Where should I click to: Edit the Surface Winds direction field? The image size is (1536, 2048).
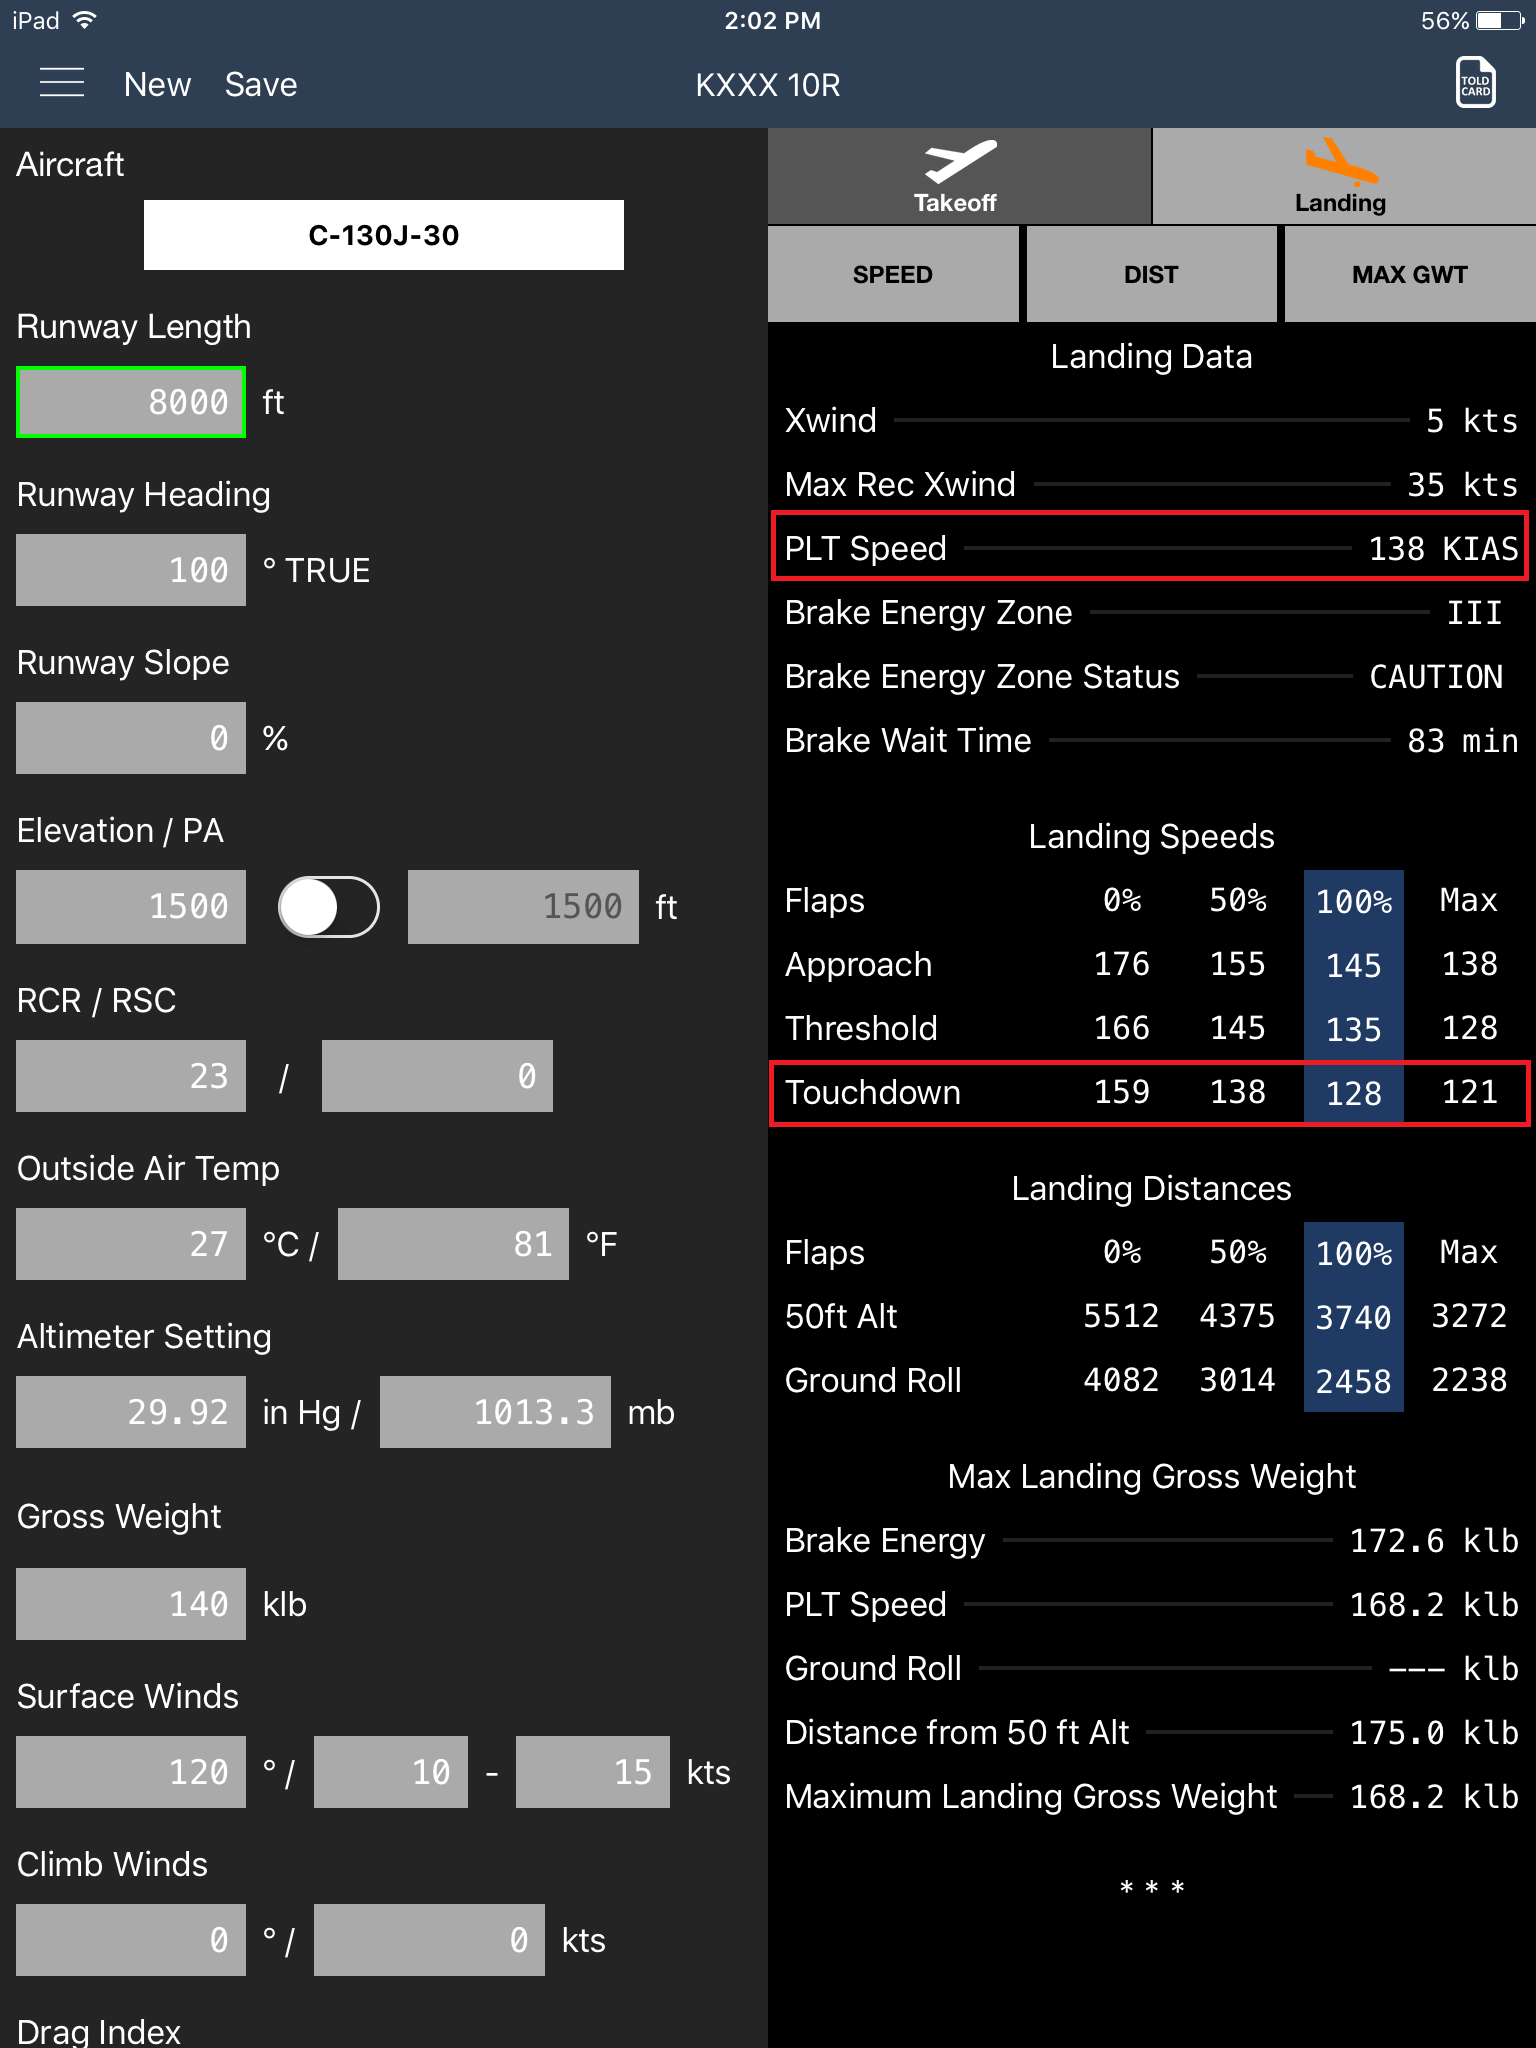pyautogui.click(x=131, y=1772)
